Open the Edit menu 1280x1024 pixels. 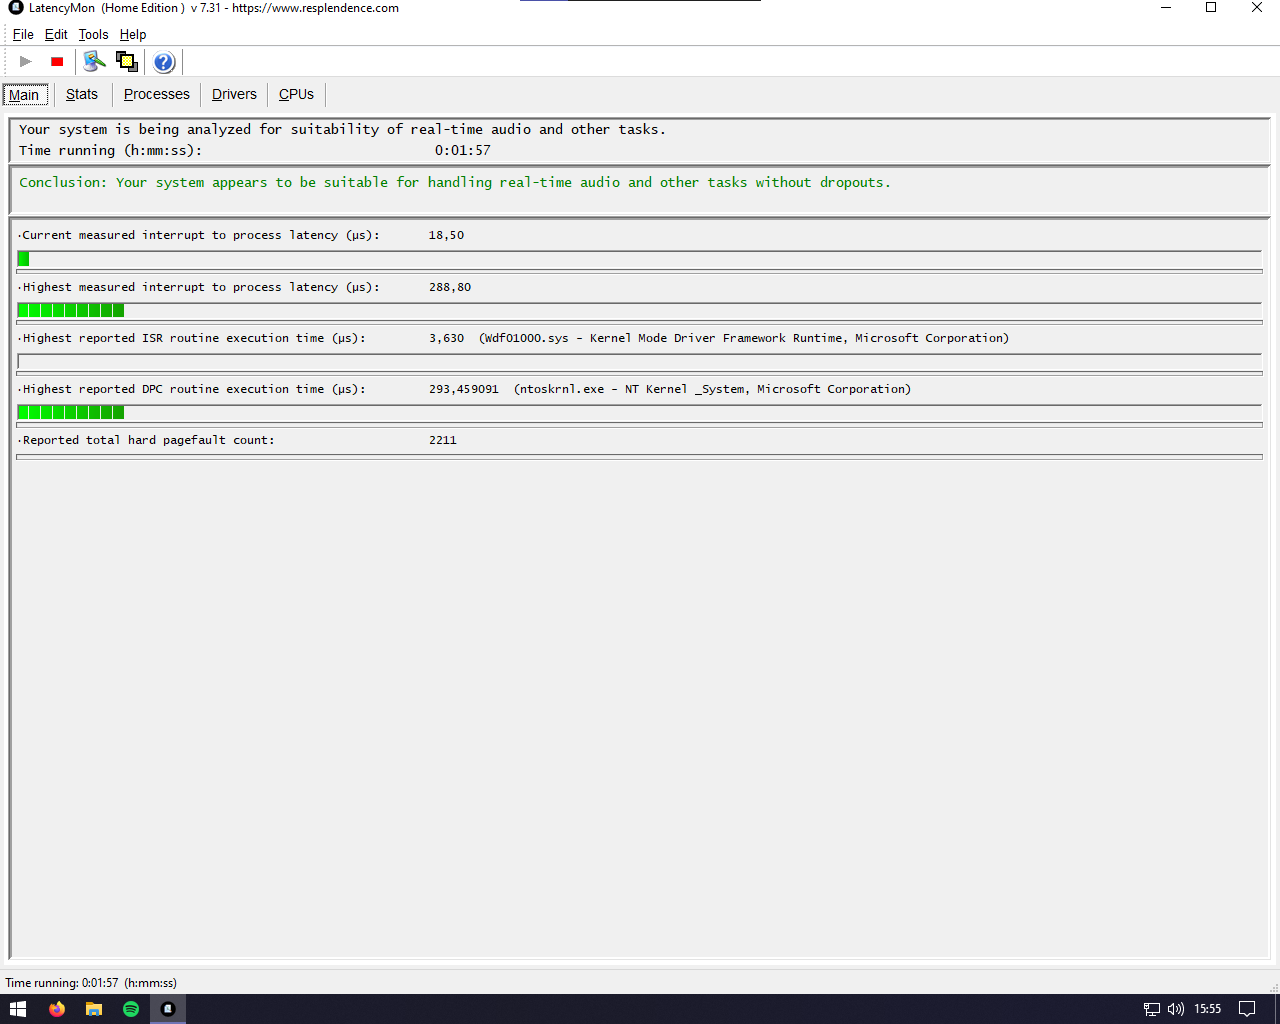click(x=56, y=34)
